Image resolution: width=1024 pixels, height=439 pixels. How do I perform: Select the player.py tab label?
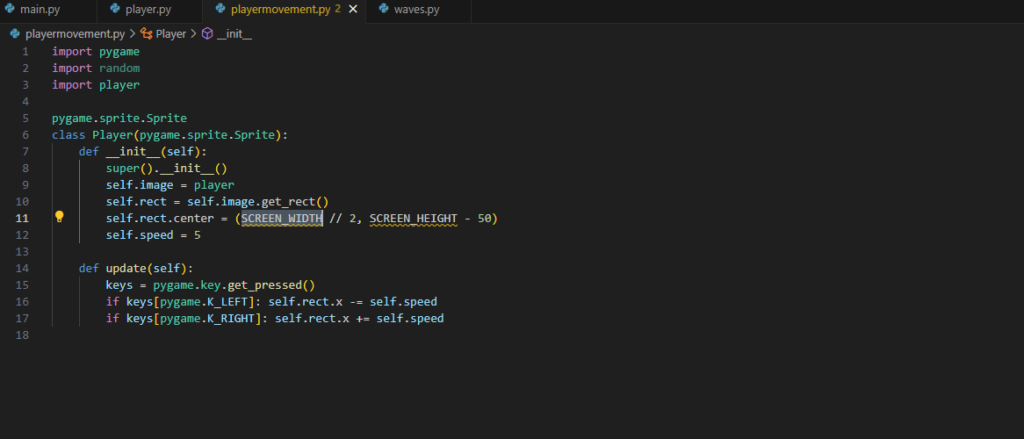148,10
